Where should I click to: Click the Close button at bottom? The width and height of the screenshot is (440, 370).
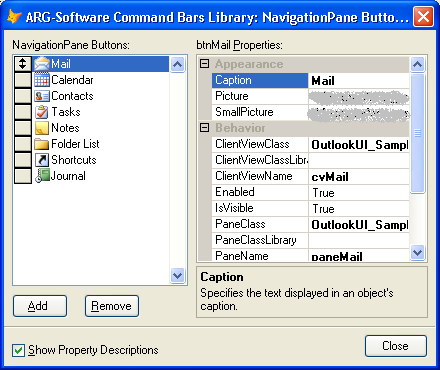point(396,346)
